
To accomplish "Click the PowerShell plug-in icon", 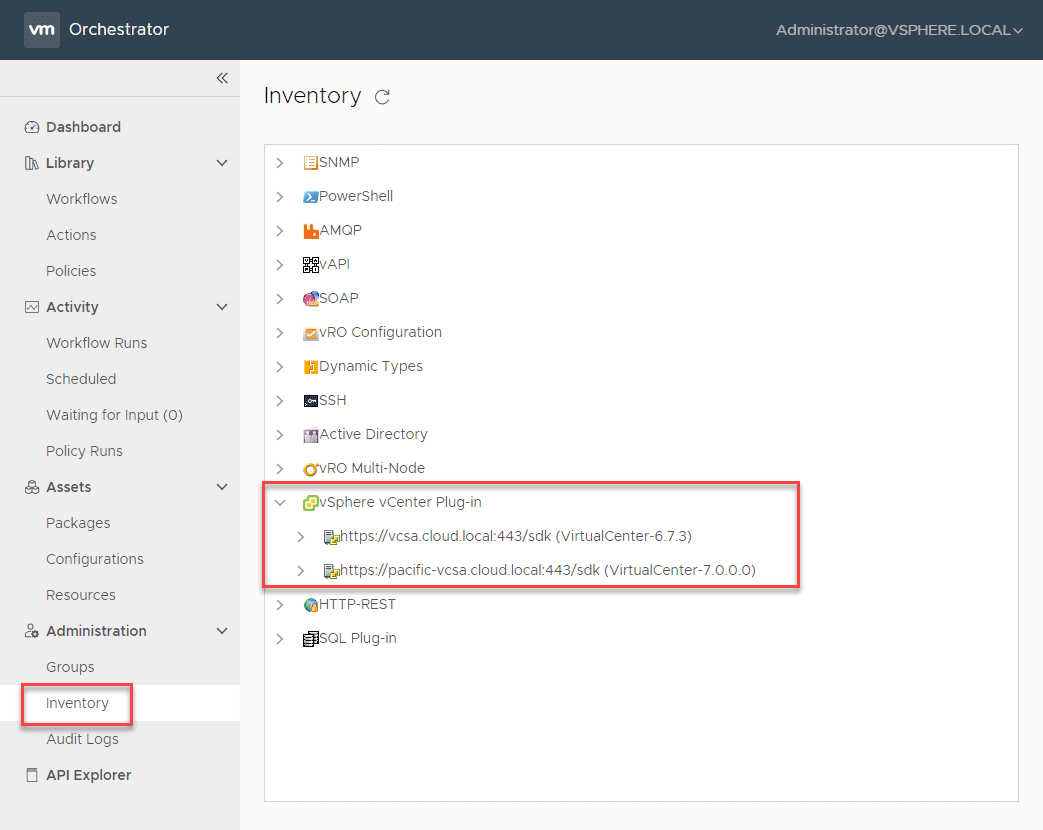I will point(312,196).
